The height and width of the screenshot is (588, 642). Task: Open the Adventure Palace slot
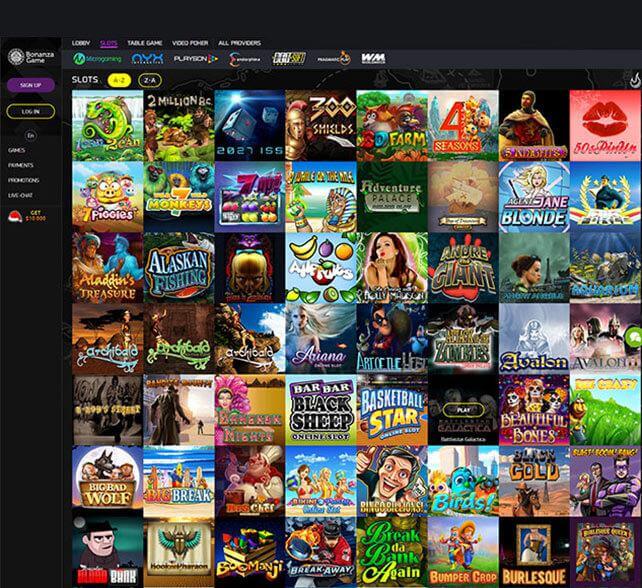tap(392, 197)
